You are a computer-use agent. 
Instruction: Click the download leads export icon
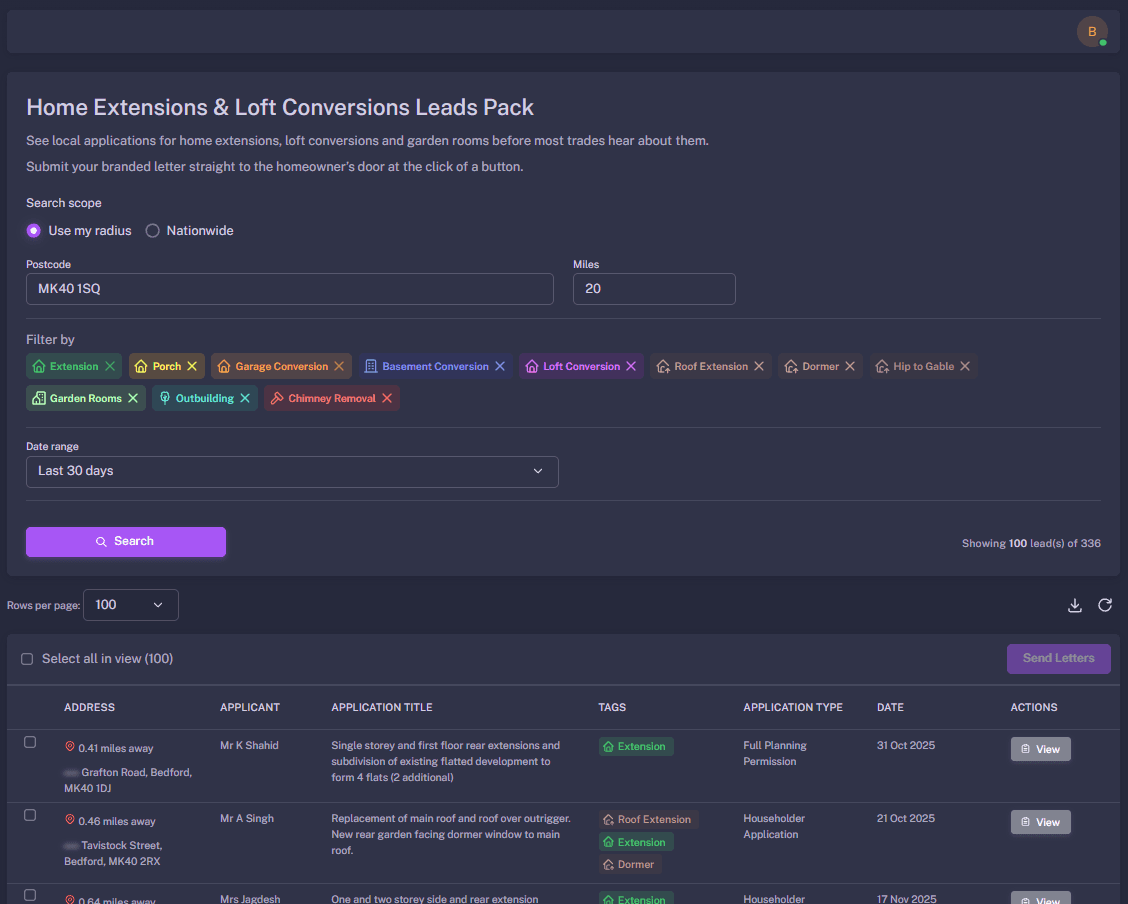click(1075, 605)
